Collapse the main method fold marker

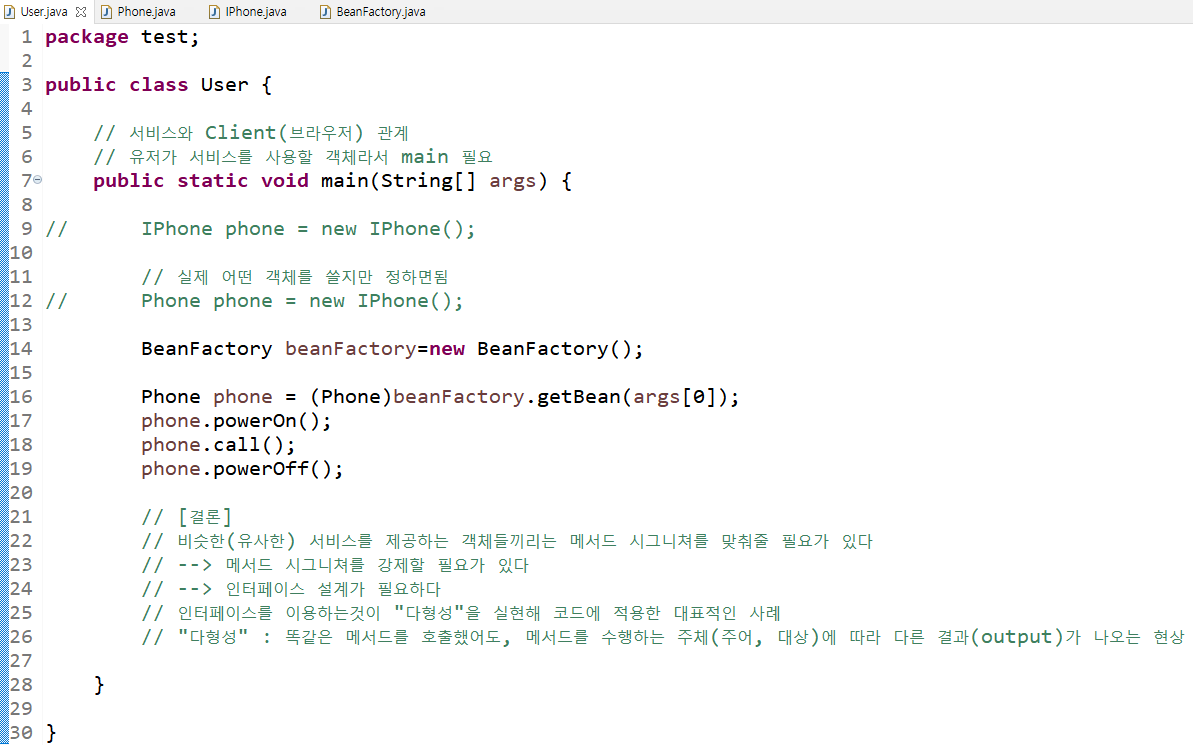click(x=37, y=180)
